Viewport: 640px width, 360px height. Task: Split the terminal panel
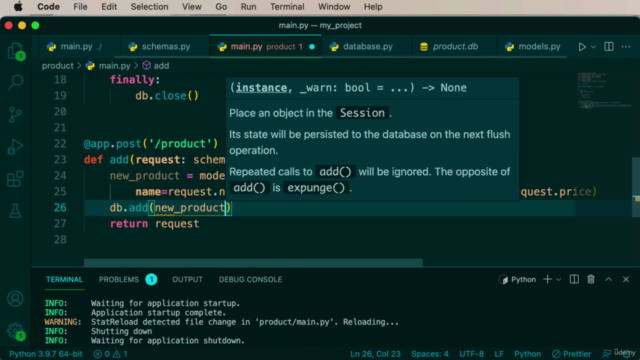tap(574, 279)
